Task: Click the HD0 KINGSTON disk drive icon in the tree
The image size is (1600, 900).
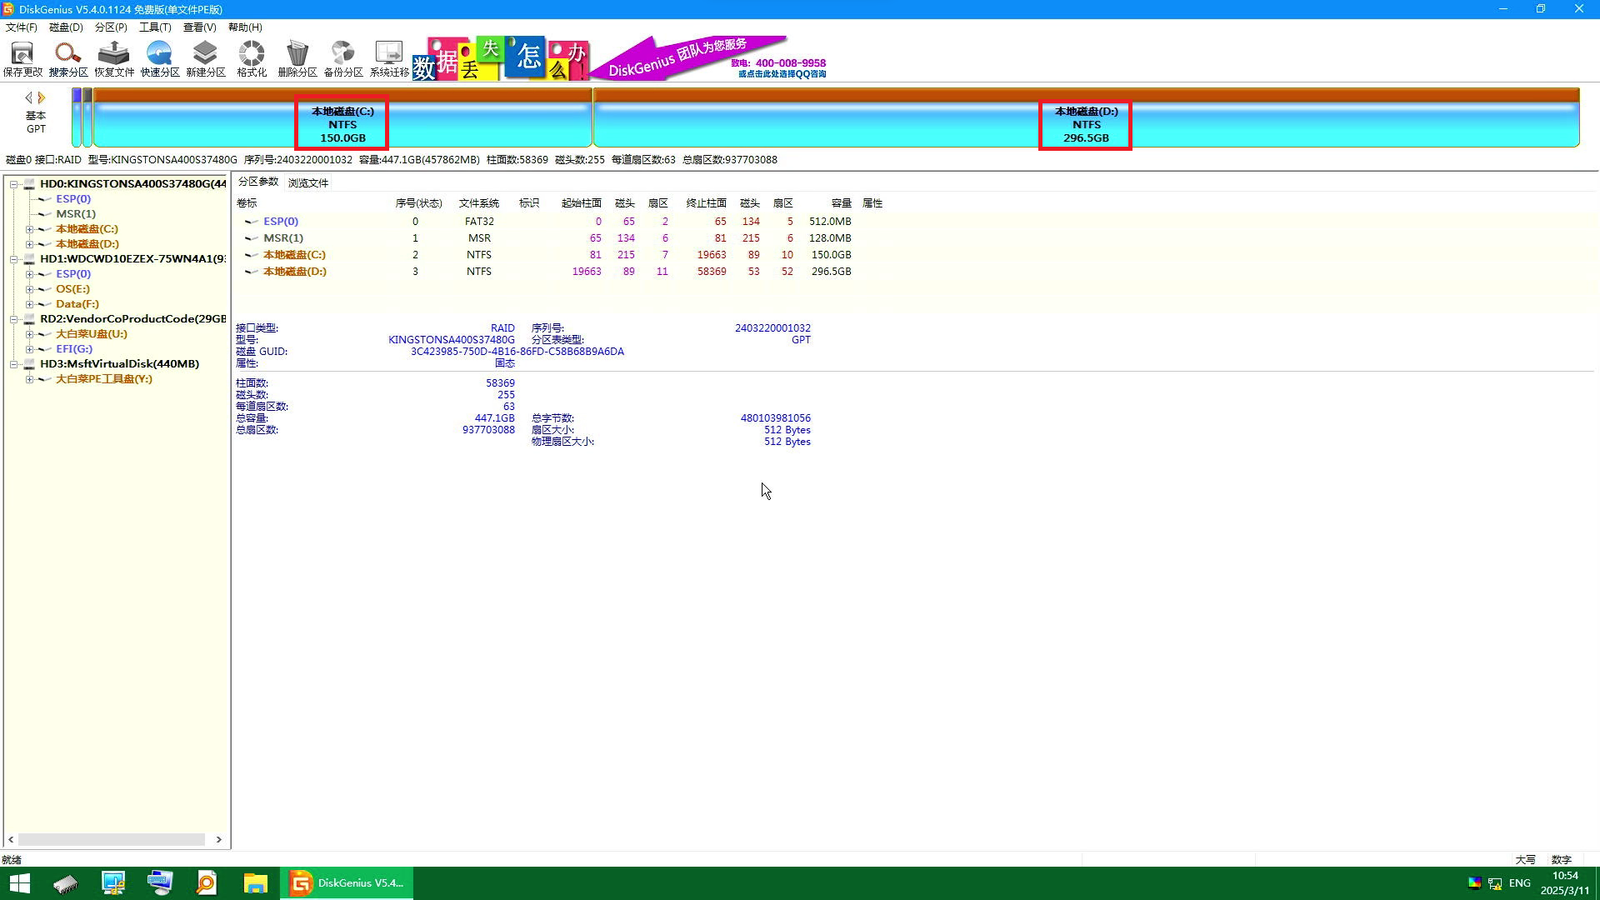Action: (30, 184)
